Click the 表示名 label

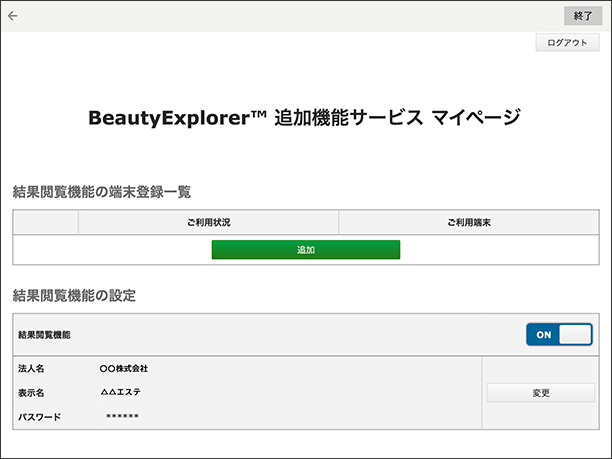[31, 393]
